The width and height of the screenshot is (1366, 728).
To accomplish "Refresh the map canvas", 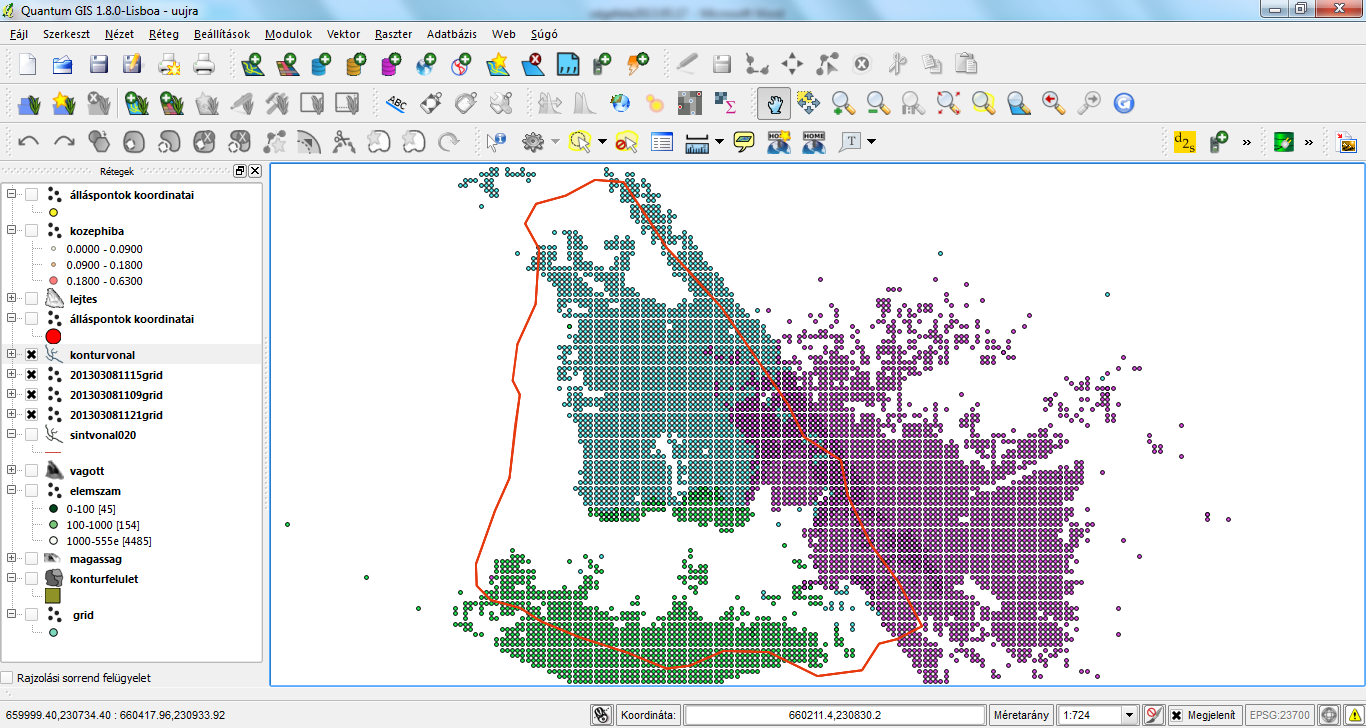I will 1124,102.
